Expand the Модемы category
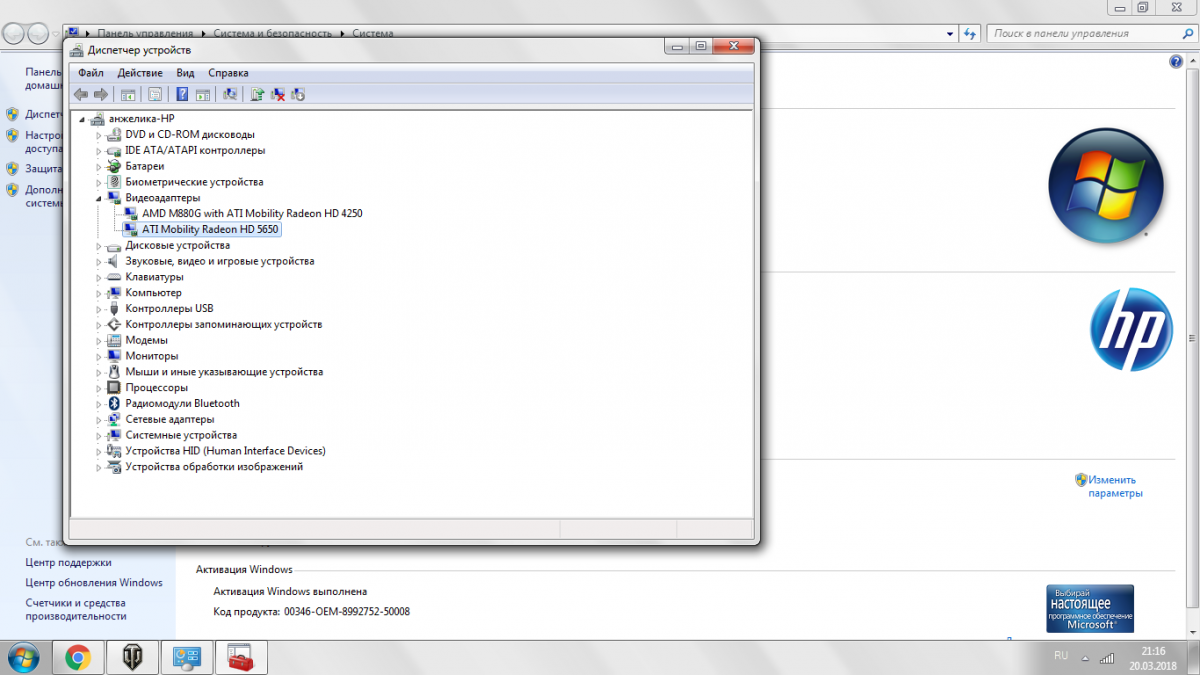The height and width of the screenshot is (675, 1200). 99,340
